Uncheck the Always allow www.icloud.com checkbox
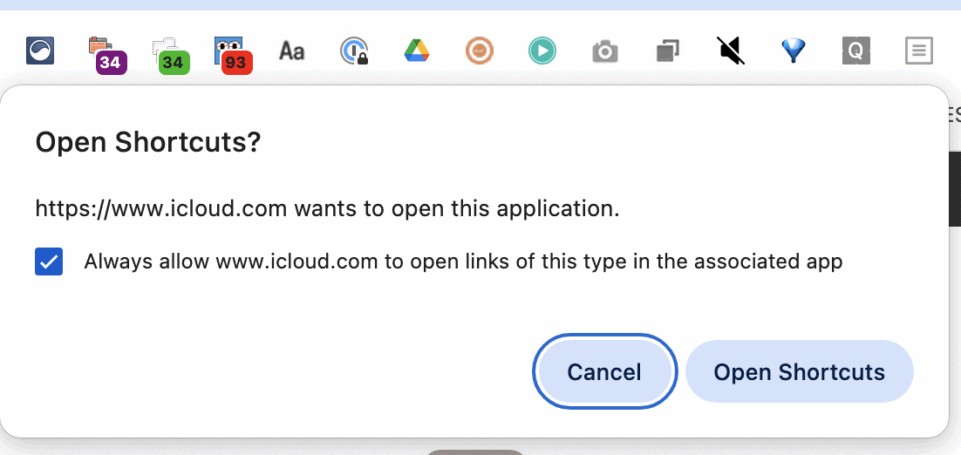Viewport: 961px width, 455px height. 49,262
